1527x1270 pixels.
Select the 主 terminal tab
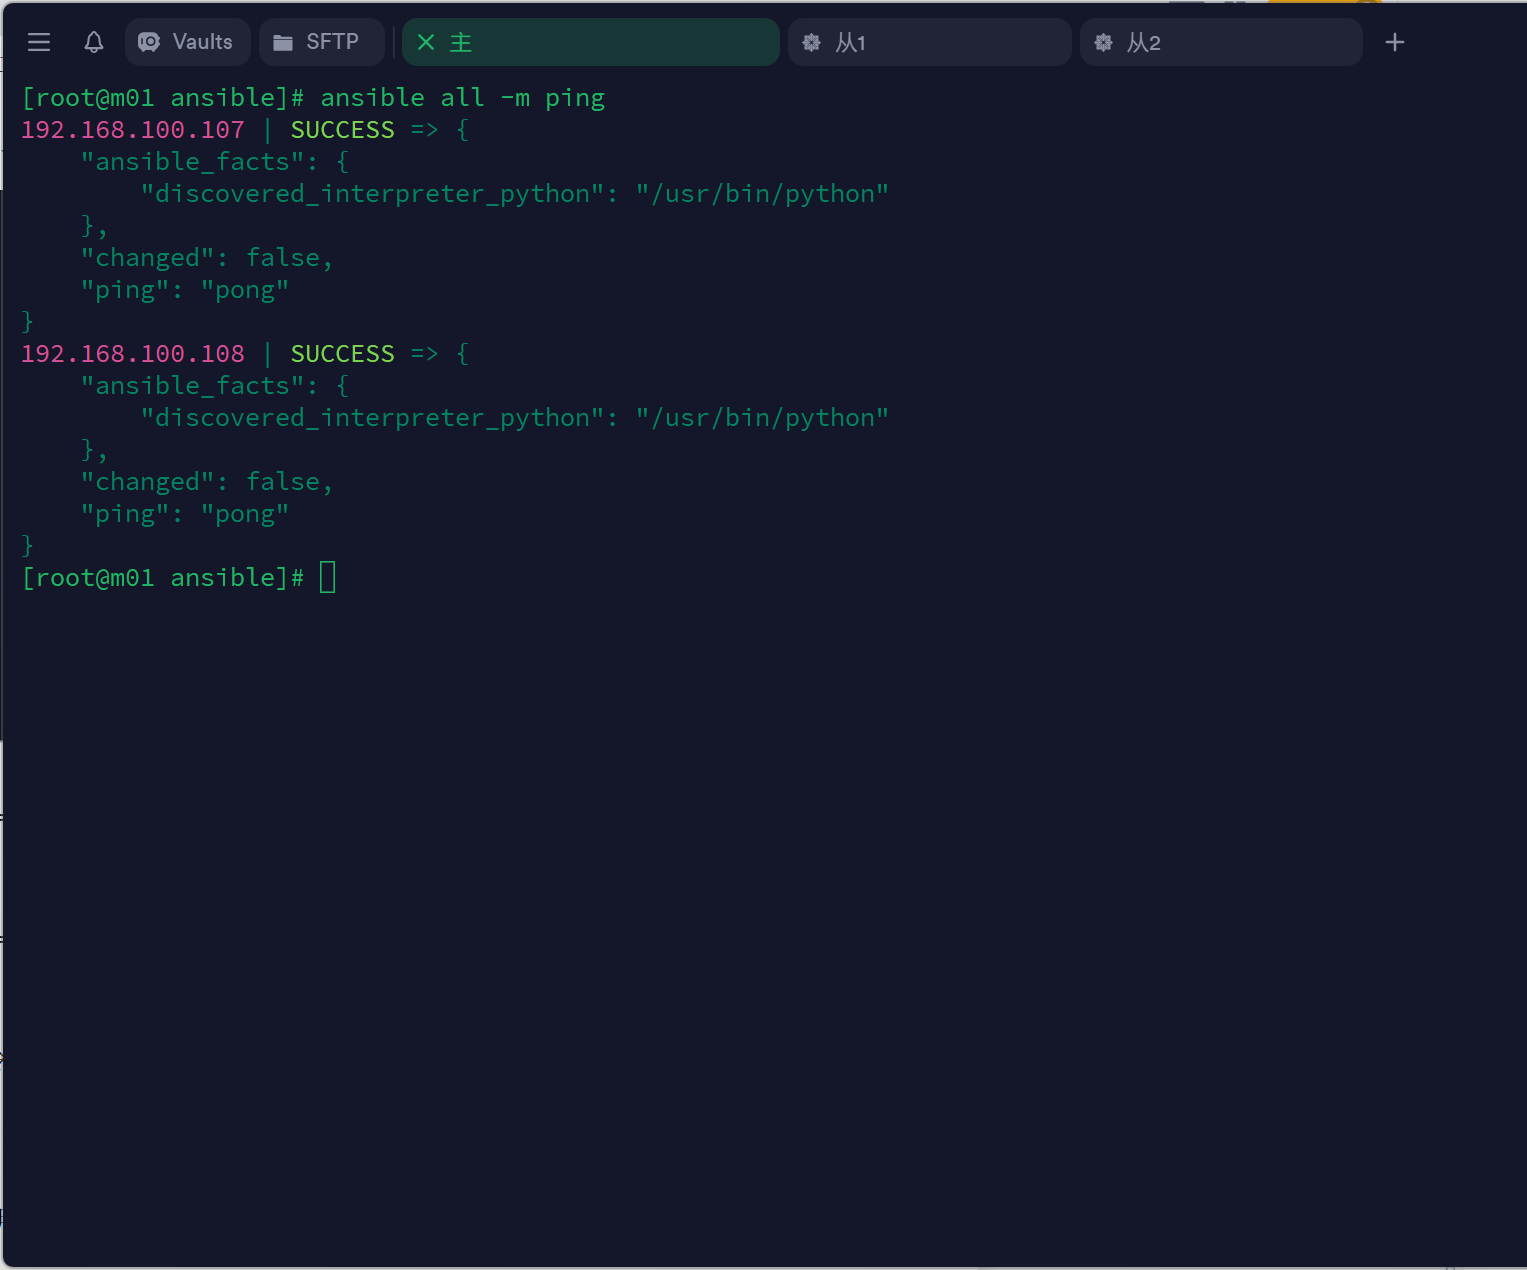coord(590,42)
